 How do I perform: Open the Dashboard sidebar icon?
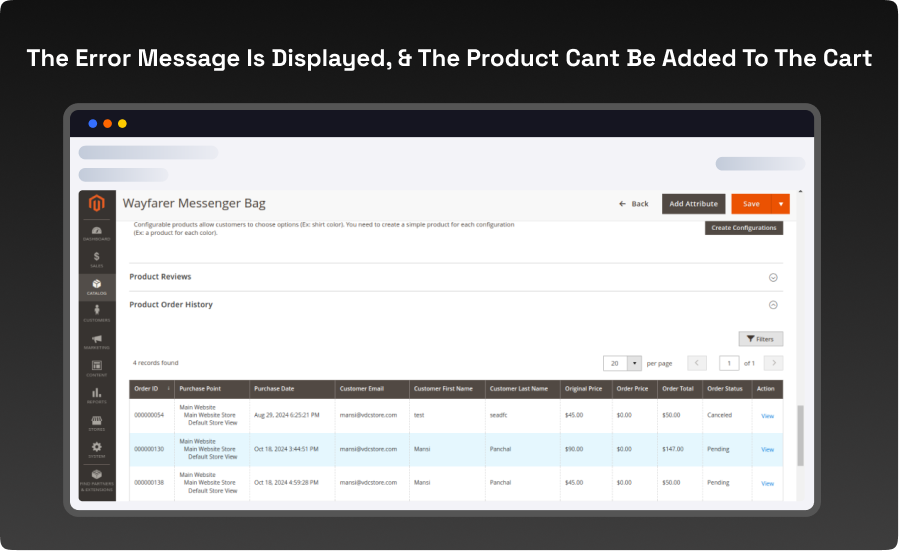click(x=97, y=233)
